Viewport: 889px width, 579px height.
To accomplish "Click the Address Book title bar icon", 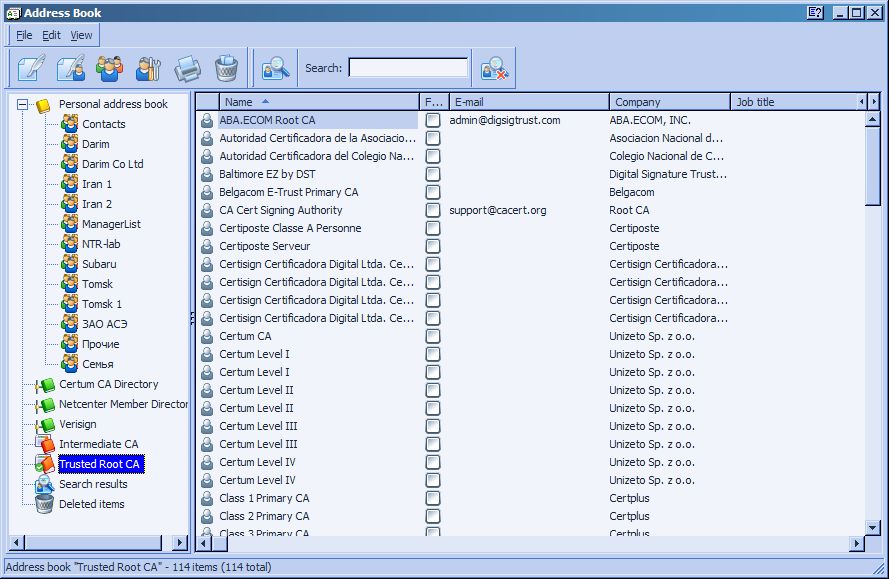I will pyautogui.click(x=13, y=13).
